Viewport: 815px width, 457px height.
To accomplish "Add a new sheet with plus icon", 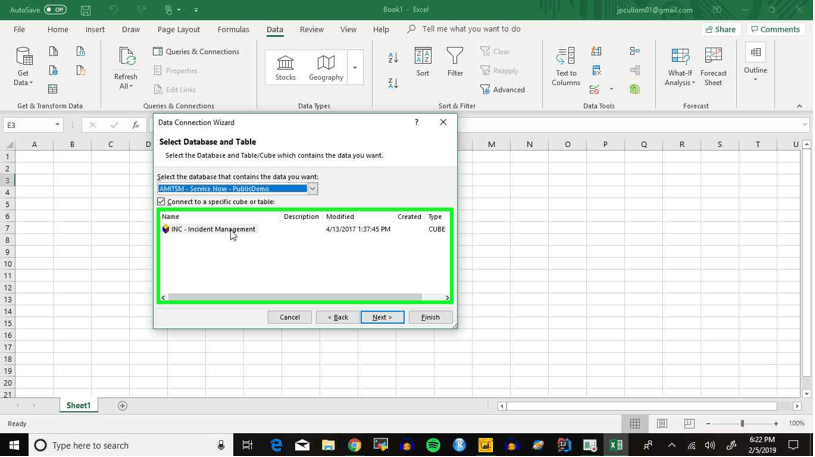I will click(x=123, y=406).
